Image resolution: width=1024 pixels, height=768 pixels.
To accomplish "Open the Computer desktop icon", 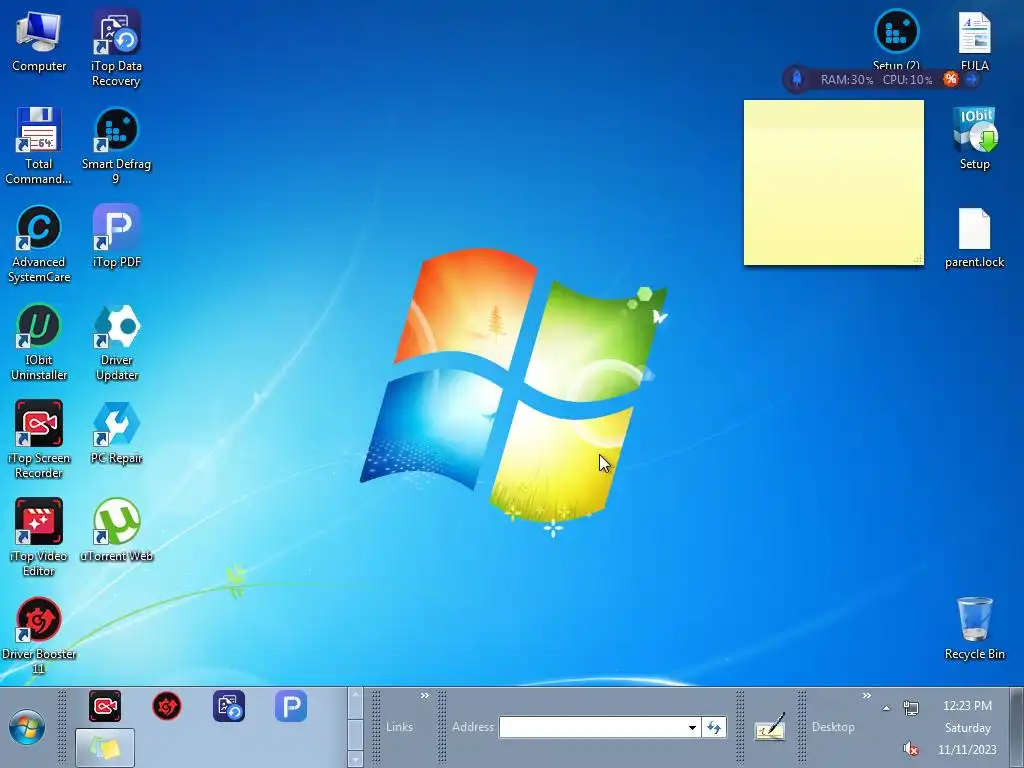I will [x=39, y=41].
